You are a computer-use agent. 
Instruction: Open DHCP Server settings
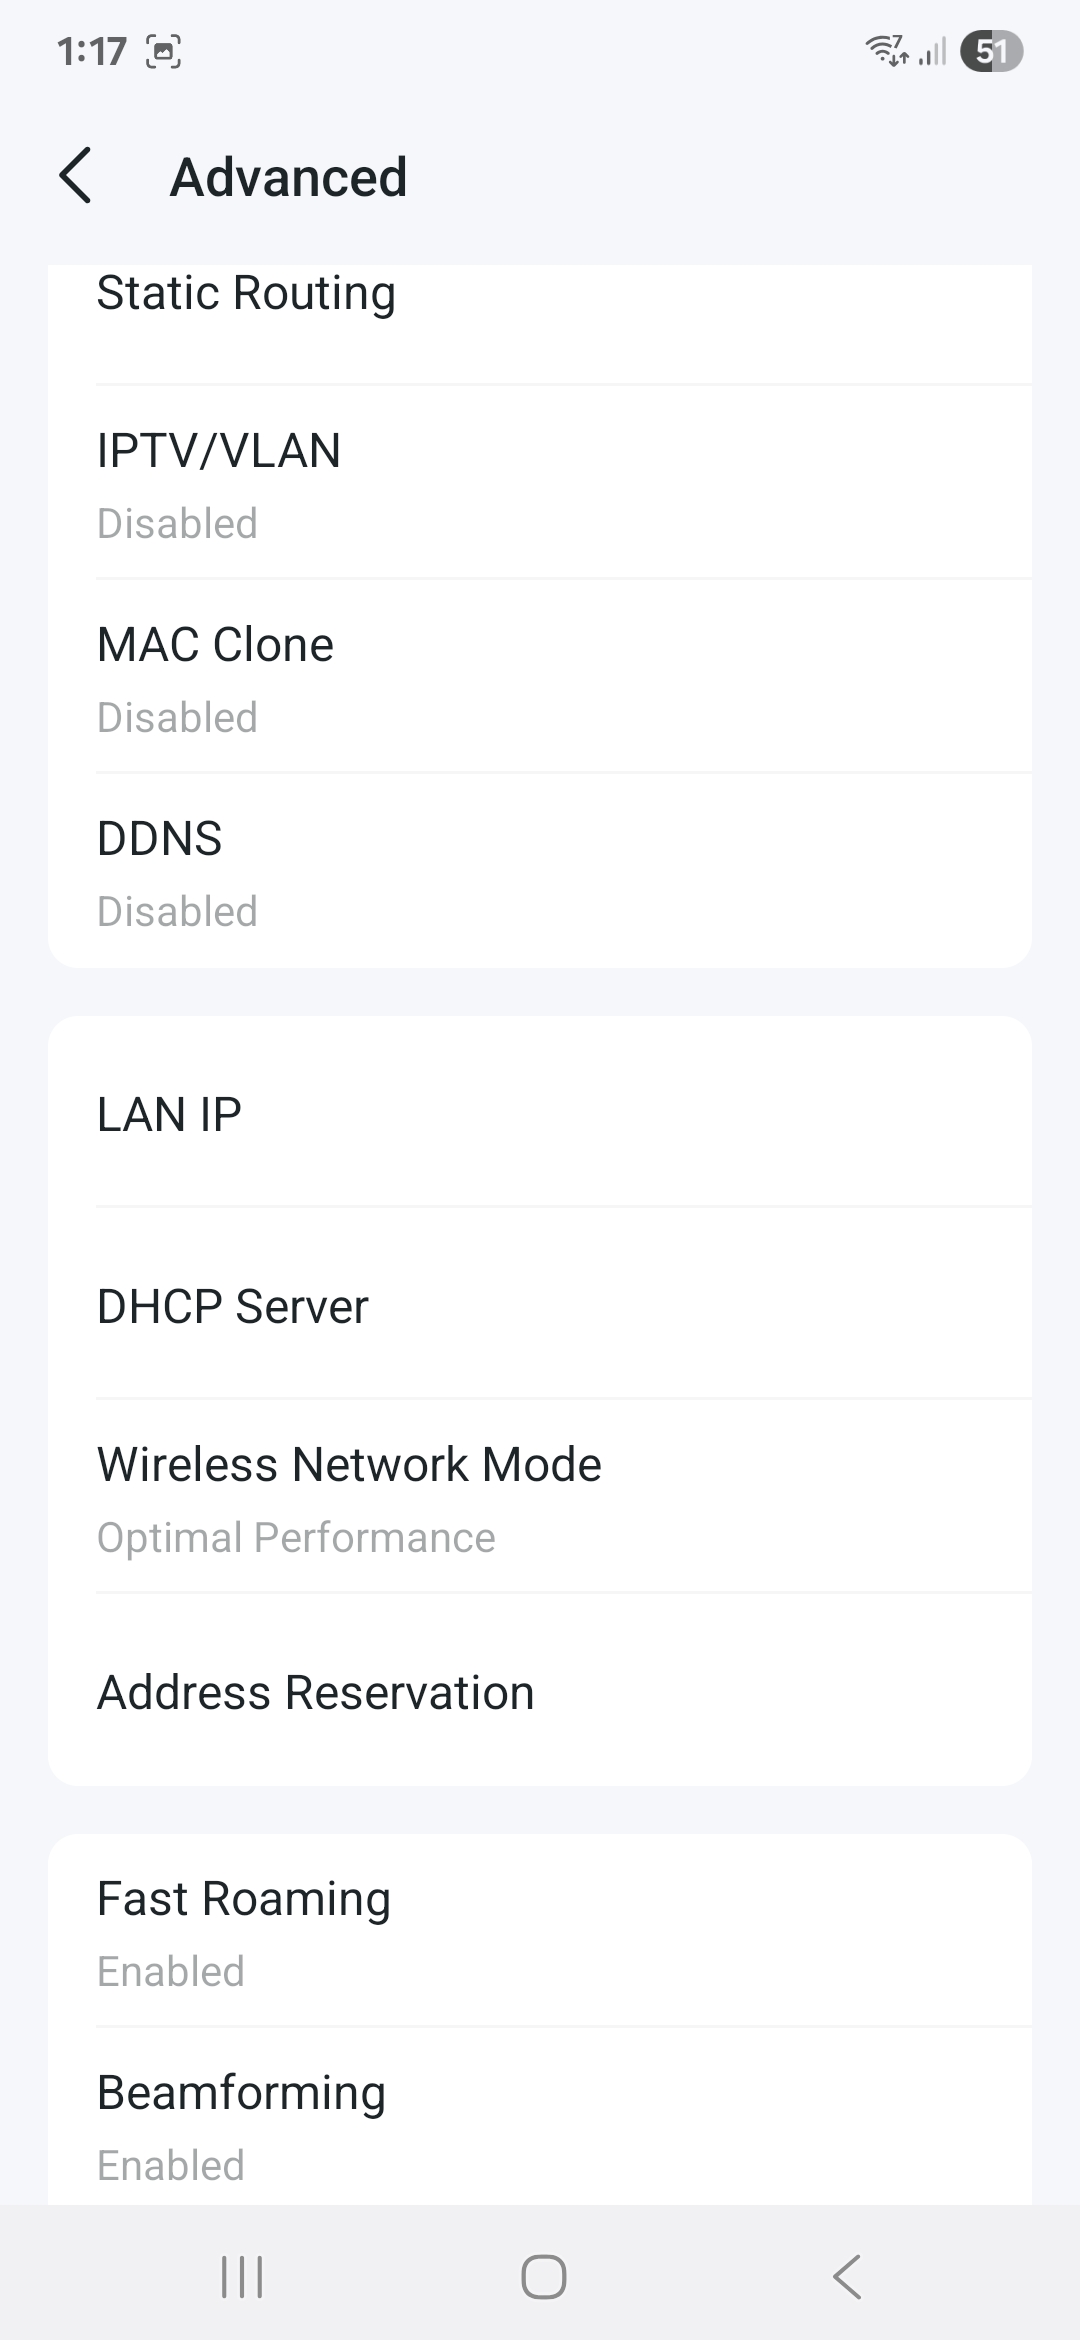[x=540, y=1306]
